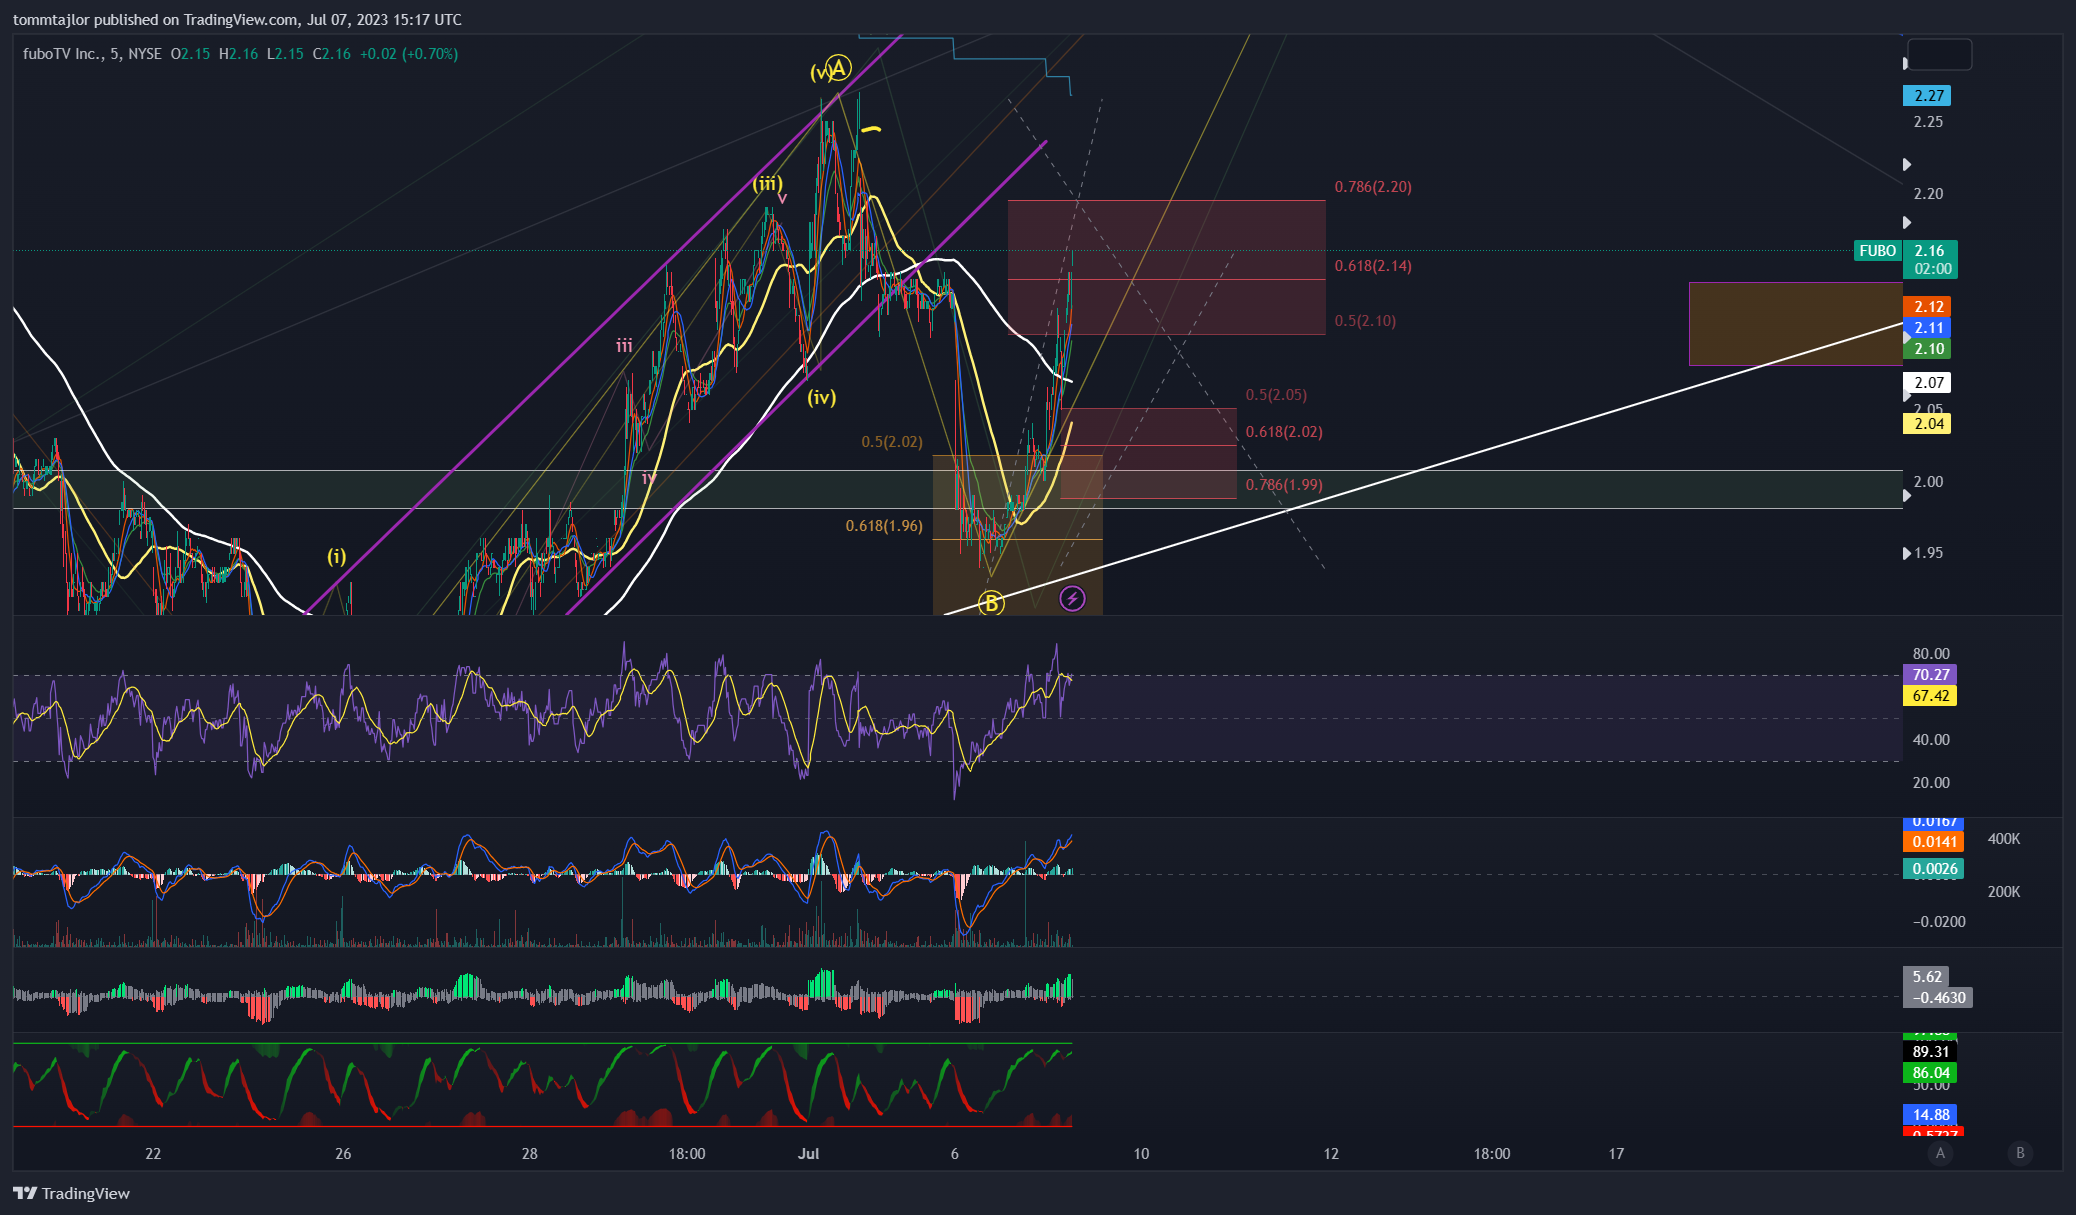Screen dimensions: 2076x1215
Task: Click the tommtajlor author name in header
Action: (x=51, y=20)
